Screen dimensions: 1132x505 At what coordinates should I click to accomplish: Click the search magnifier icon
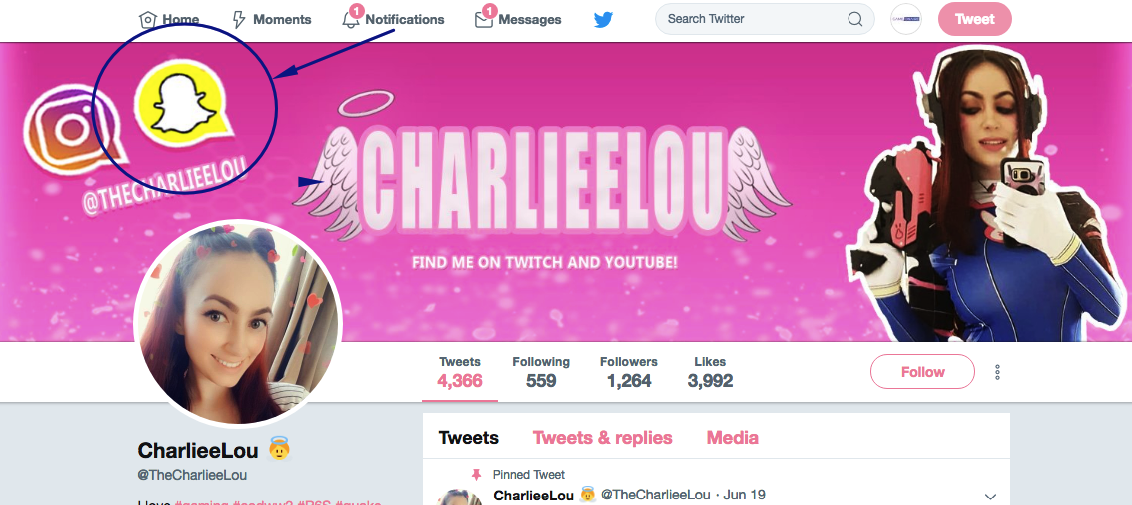pyautogui.click(x=855, y=19)
